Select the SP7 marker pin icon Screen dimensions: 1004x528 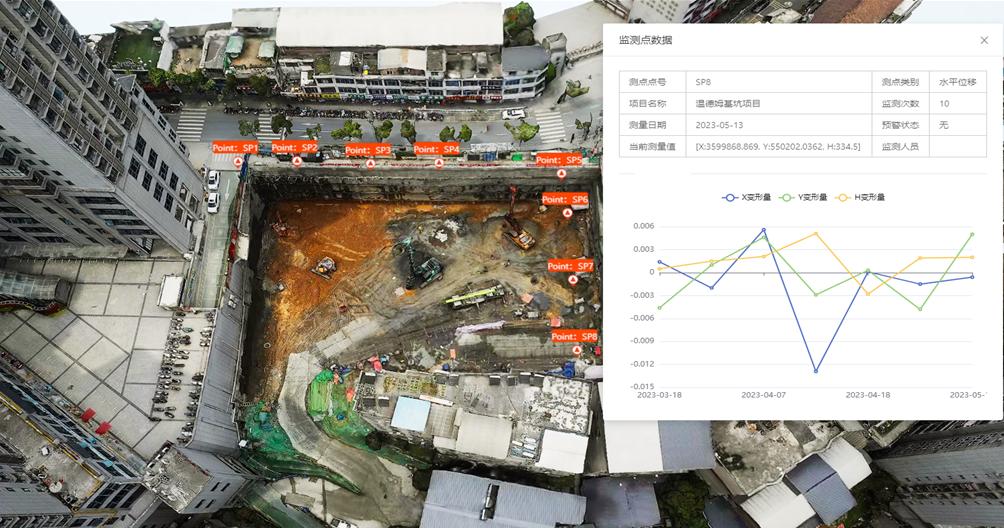click(x=573, y=280)
